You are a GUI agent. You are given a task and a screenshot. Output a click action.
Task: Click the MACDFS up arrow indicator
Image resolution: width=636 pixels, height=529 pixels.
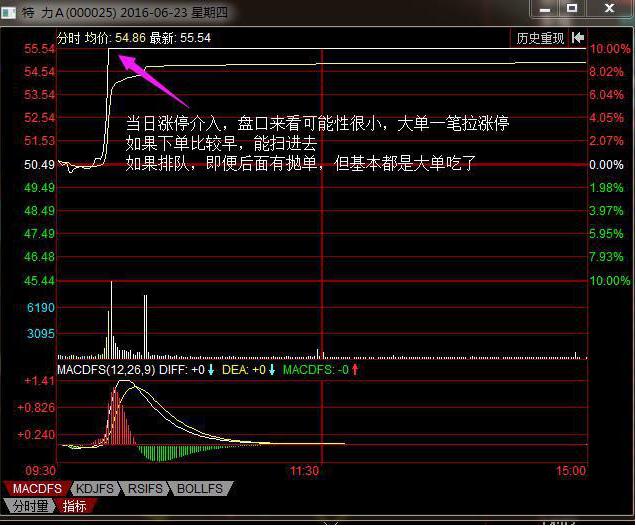pos(355,370)
